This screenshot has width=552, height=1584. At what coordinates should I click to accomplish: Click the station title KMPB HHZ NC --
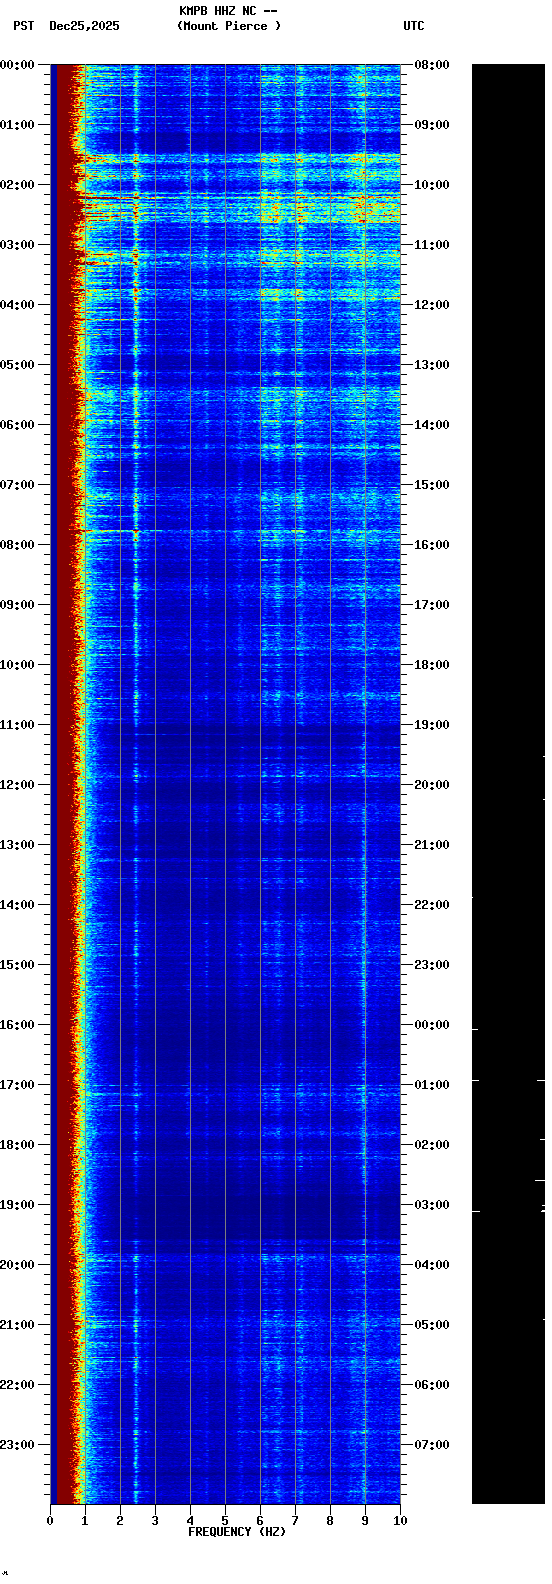click(x=228, y=11)
